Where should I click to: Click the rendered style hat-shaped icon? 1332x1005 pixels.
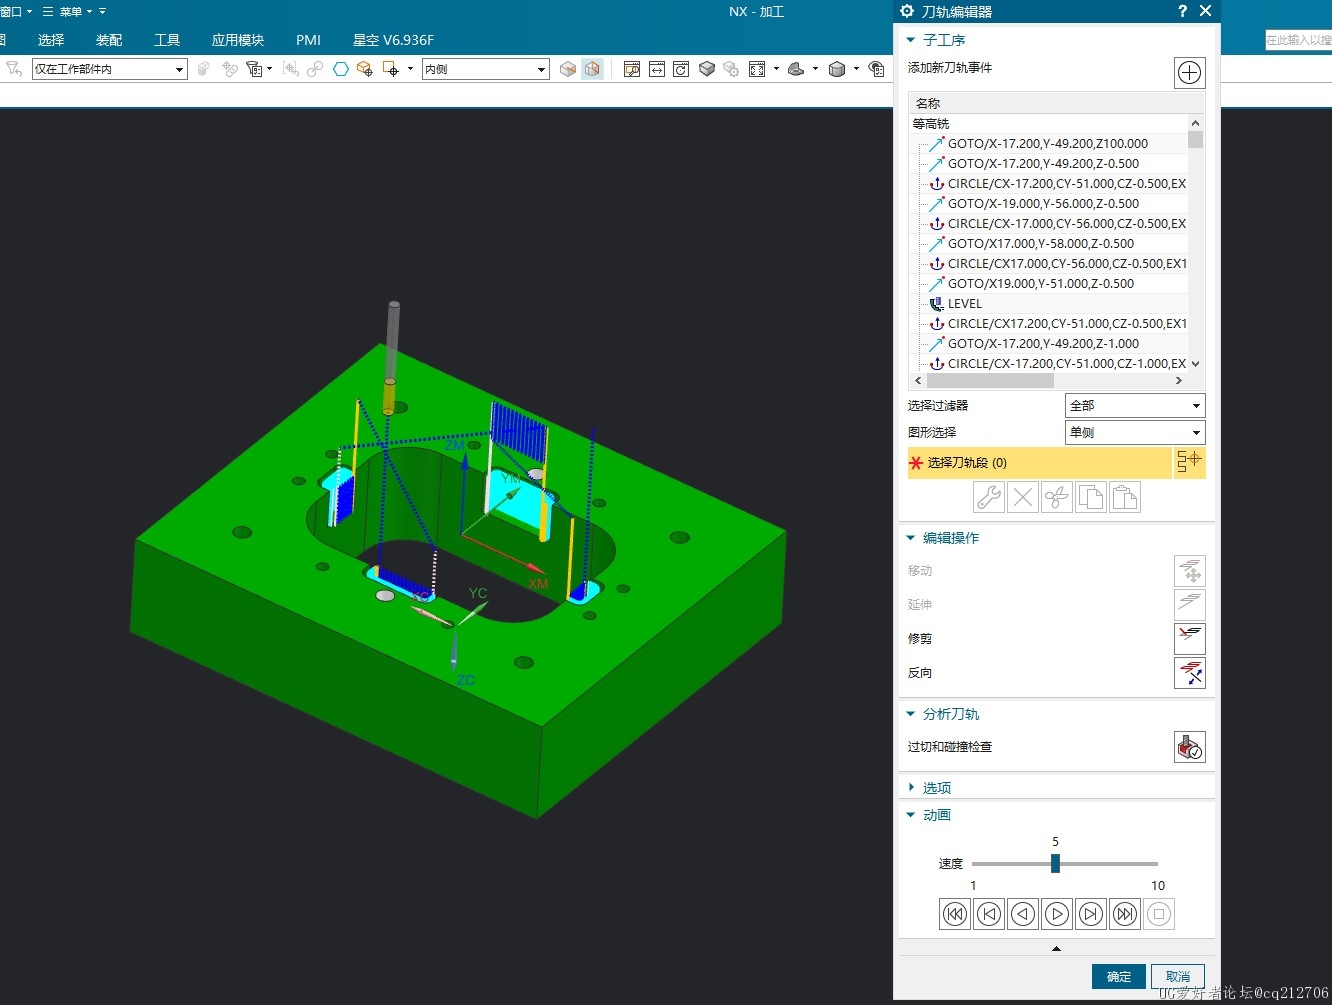[x=797, y=69]
